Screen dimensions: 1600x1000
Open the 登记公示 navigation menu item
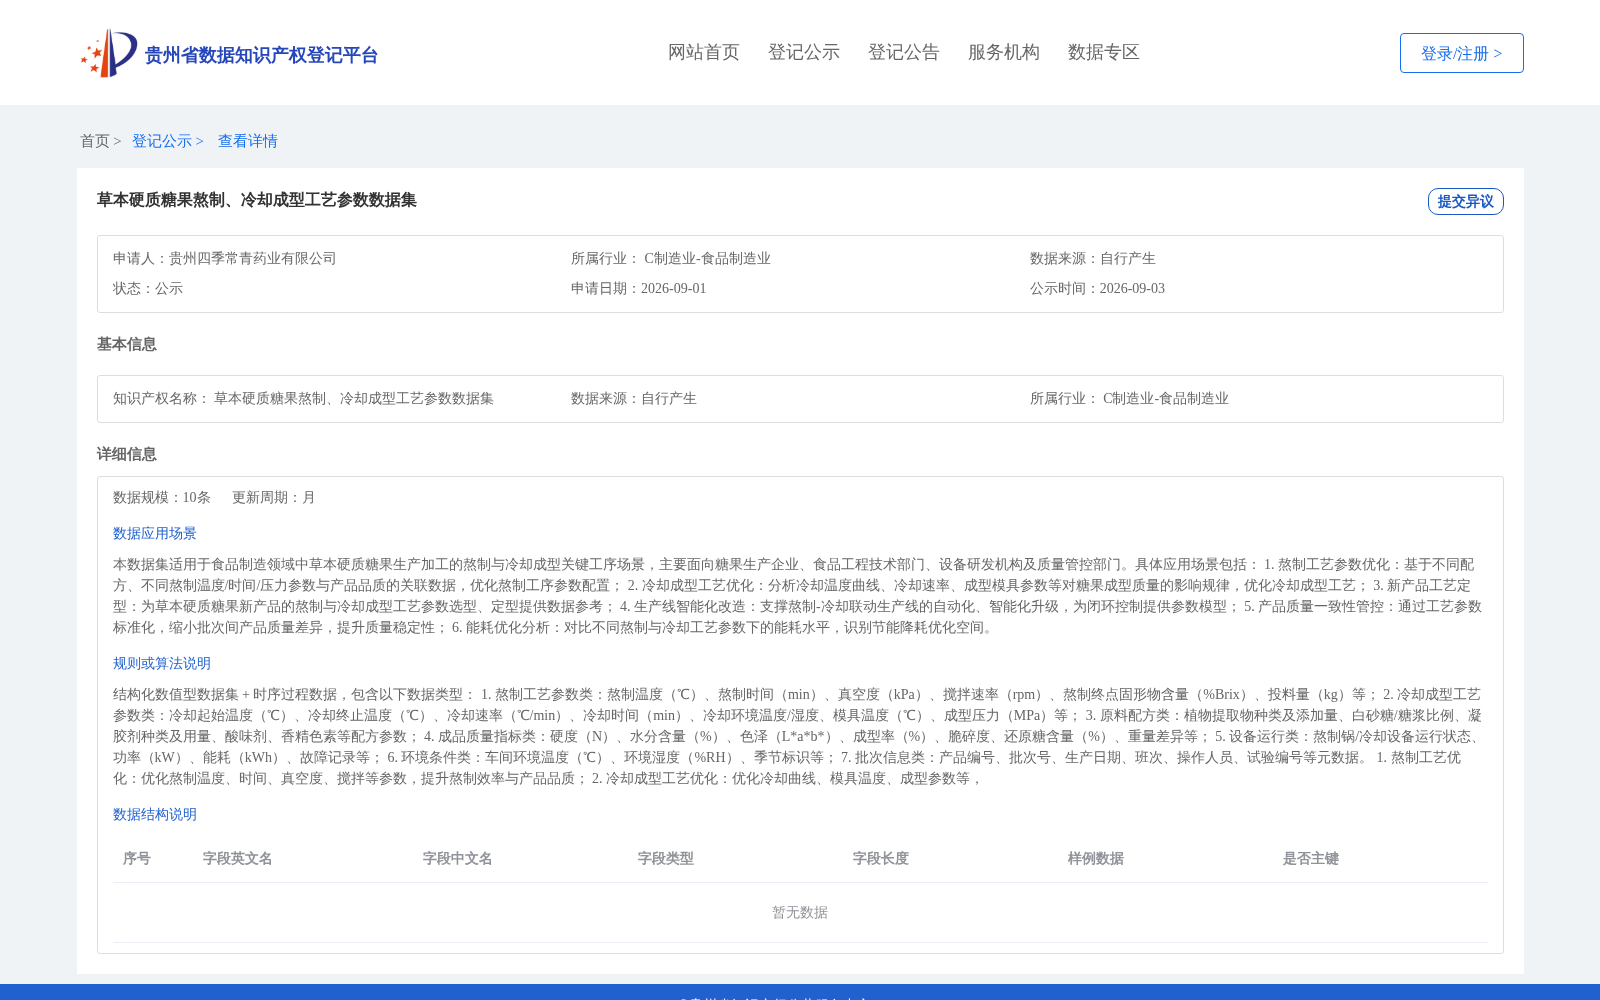(x=804, y=52)
